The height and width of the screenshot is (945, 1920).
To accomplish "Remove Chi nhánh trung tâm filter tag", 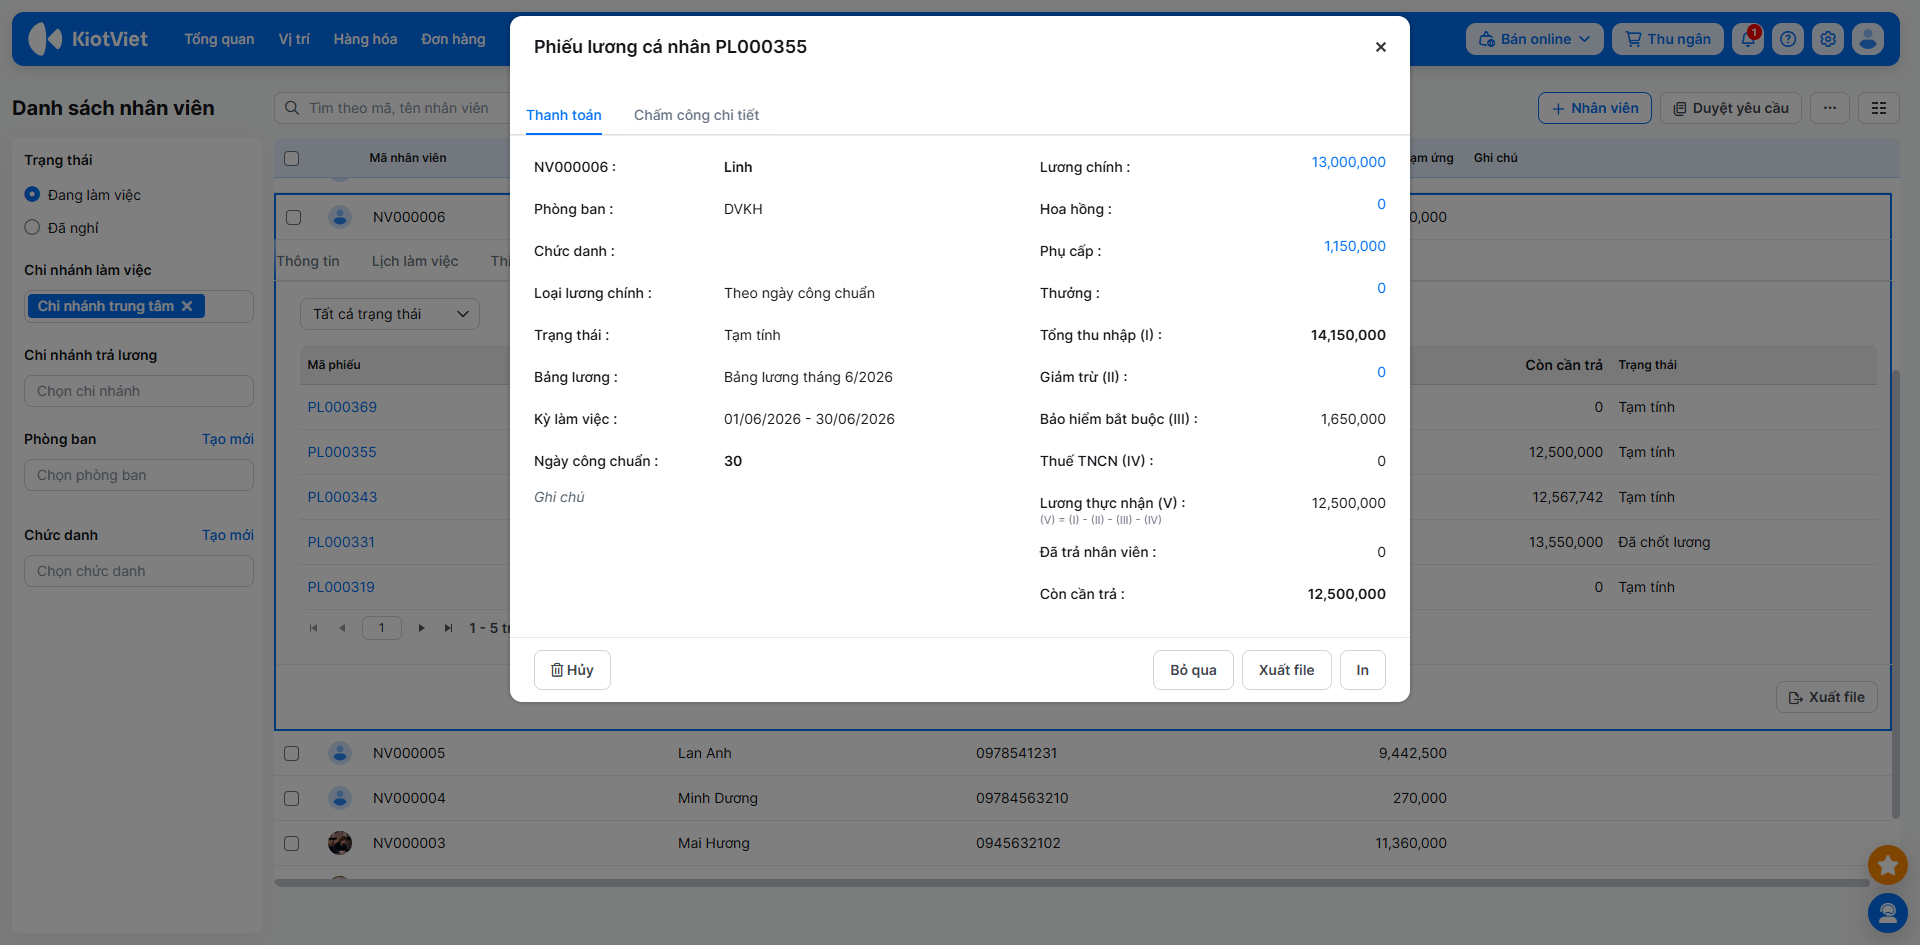I will tap(187, 306).
